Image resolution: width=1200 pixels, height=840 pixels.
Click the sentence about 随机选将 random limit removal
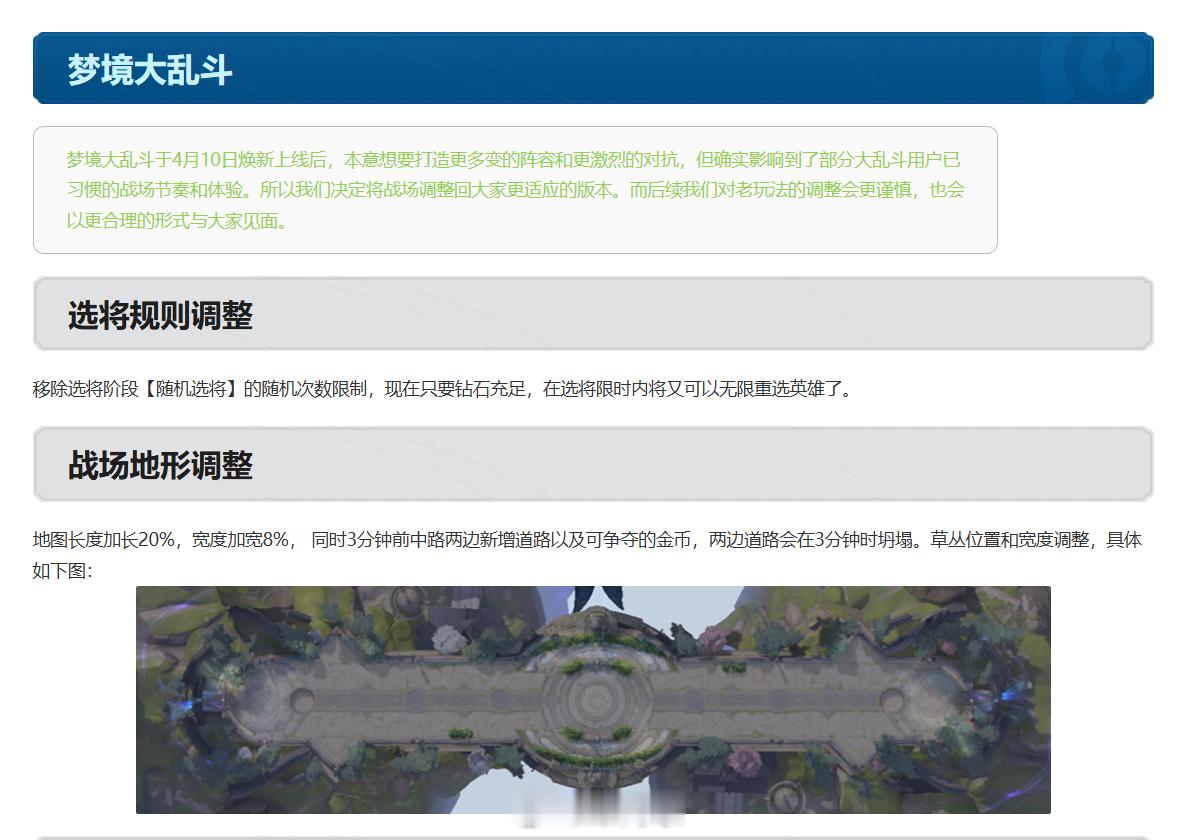[x=444, y=389]
